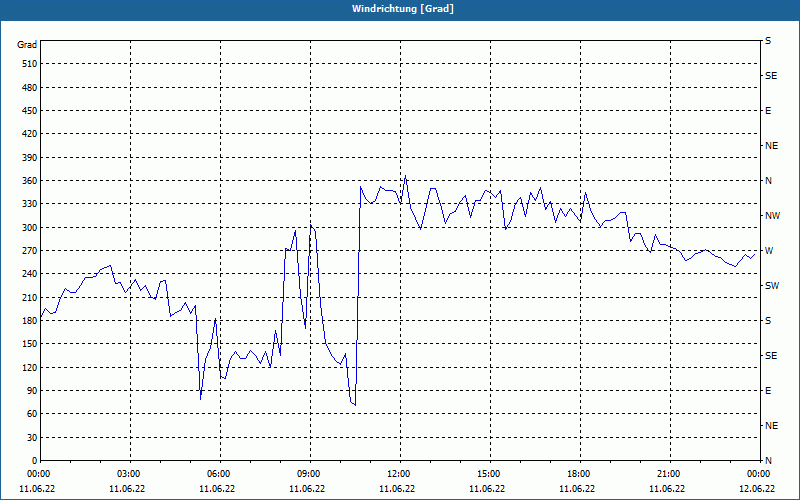Click the 00:00 label above first 11.06.22
The height and width of the screenshot is (500, 800).
39,474
